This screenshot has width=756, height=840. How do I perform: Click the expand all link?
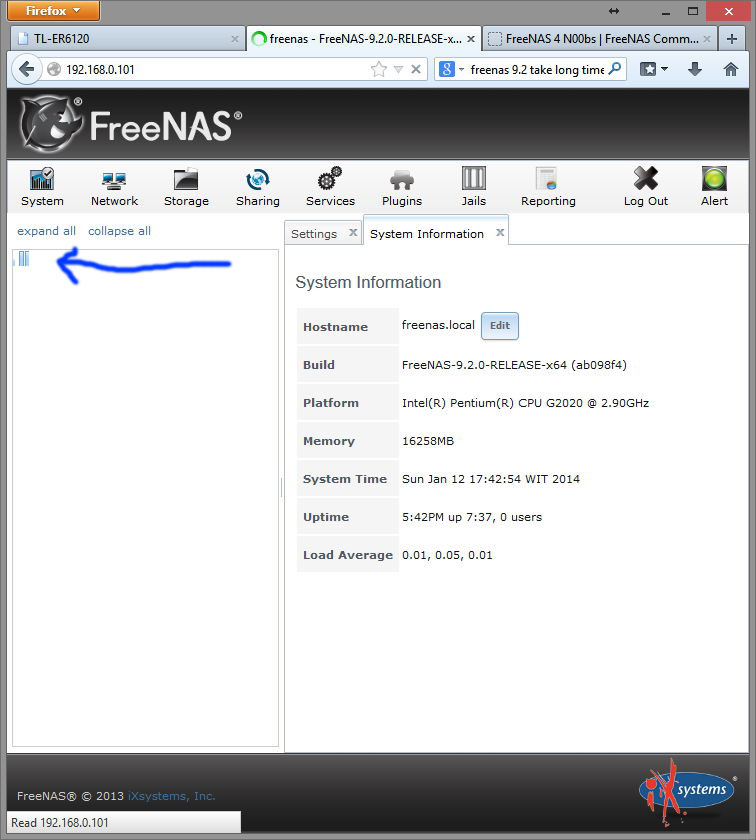[46, 231]
